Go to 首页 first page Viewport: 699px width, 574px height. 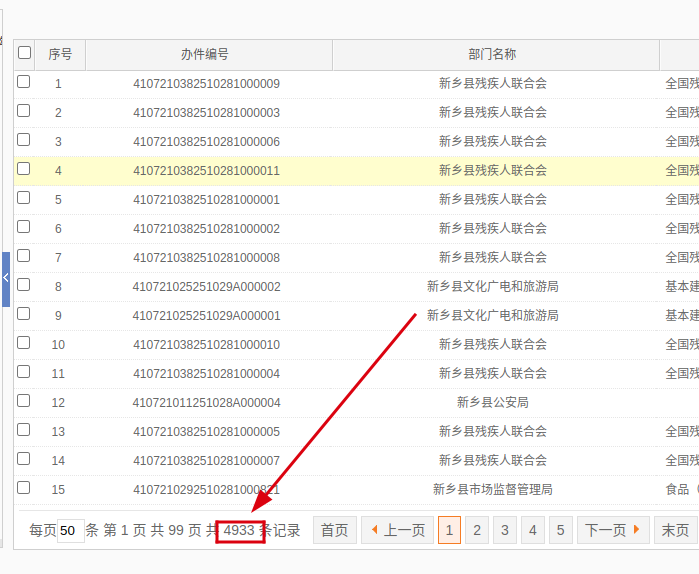[x=334, y=530]
